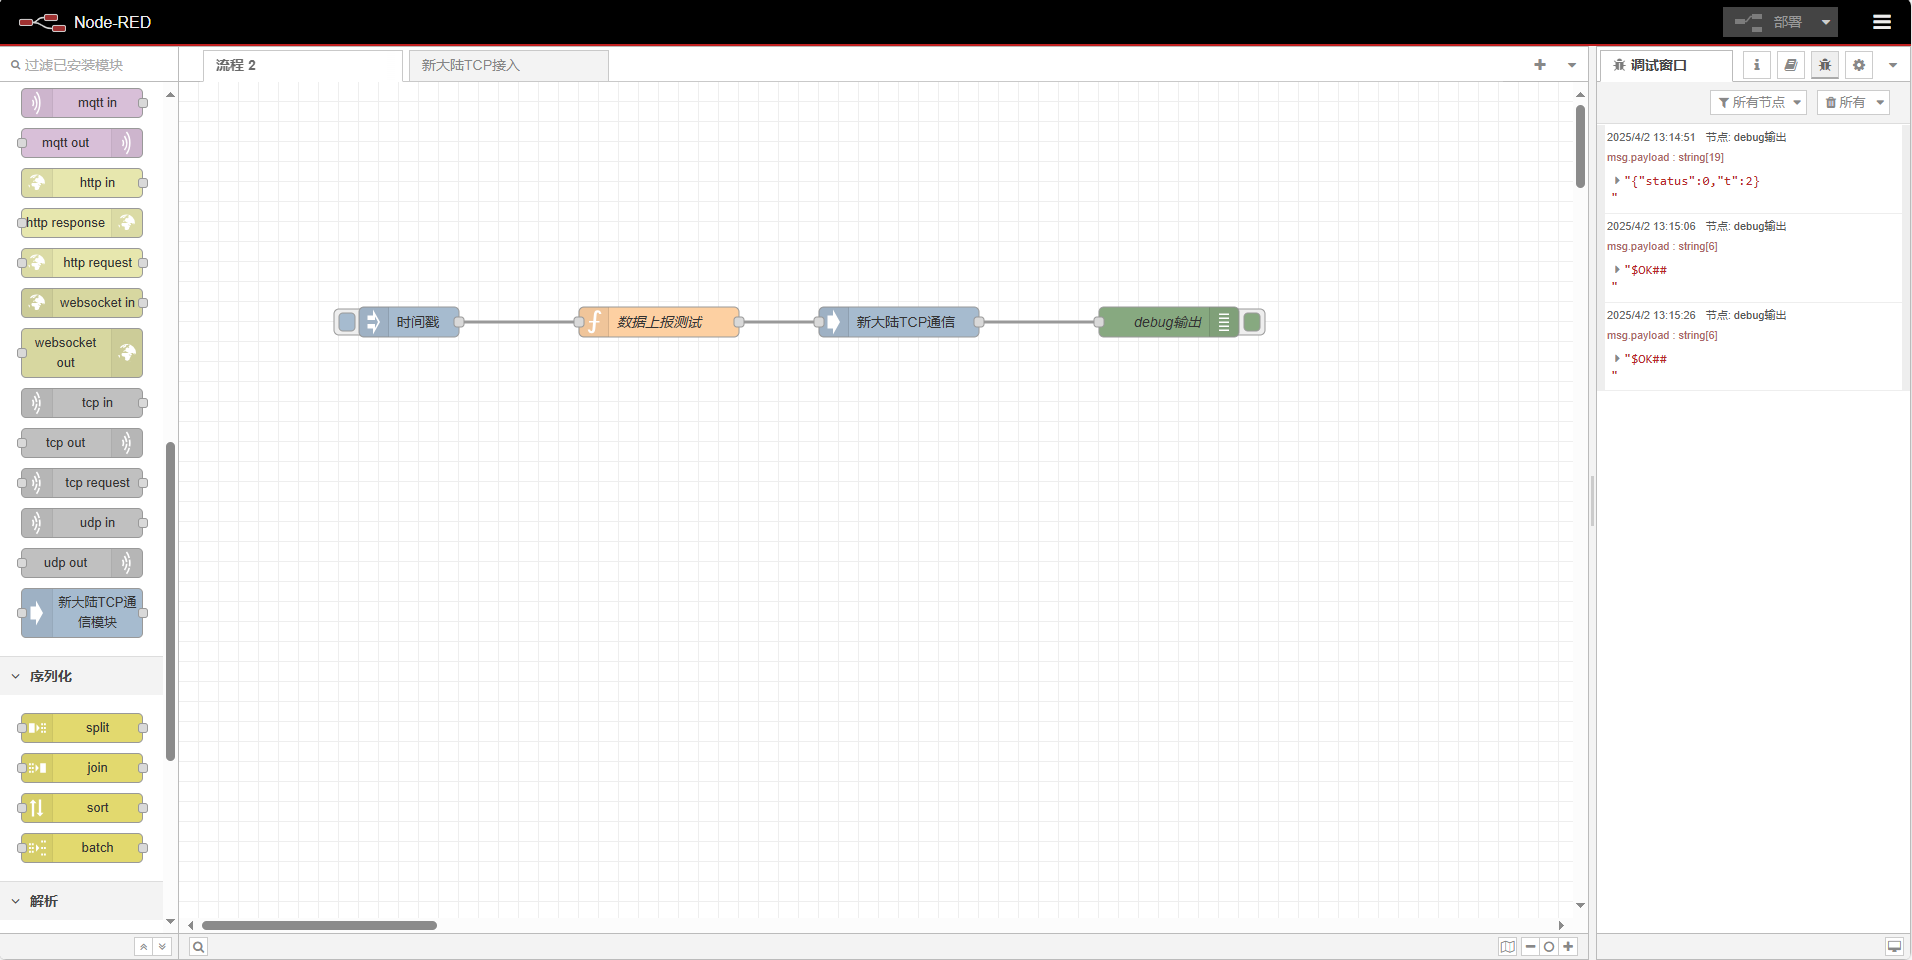This screenshot has height=960, width=1912.
Task: Expand the {"status":0,"t":2} debug message
Action: pyautogui.click(x=1617, y=181)
